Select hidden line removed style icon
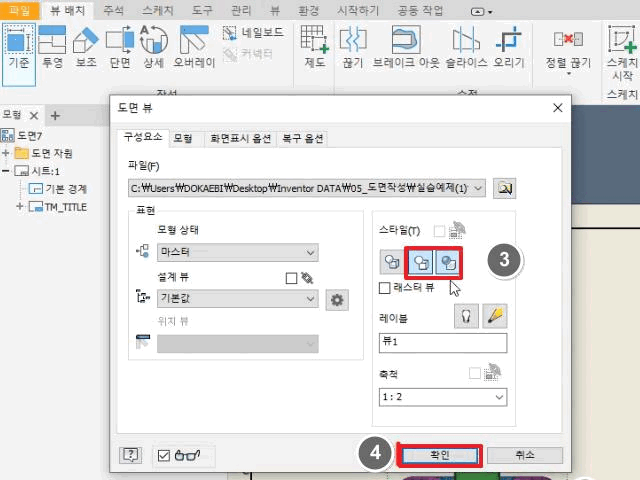 [x=421, y=262]
